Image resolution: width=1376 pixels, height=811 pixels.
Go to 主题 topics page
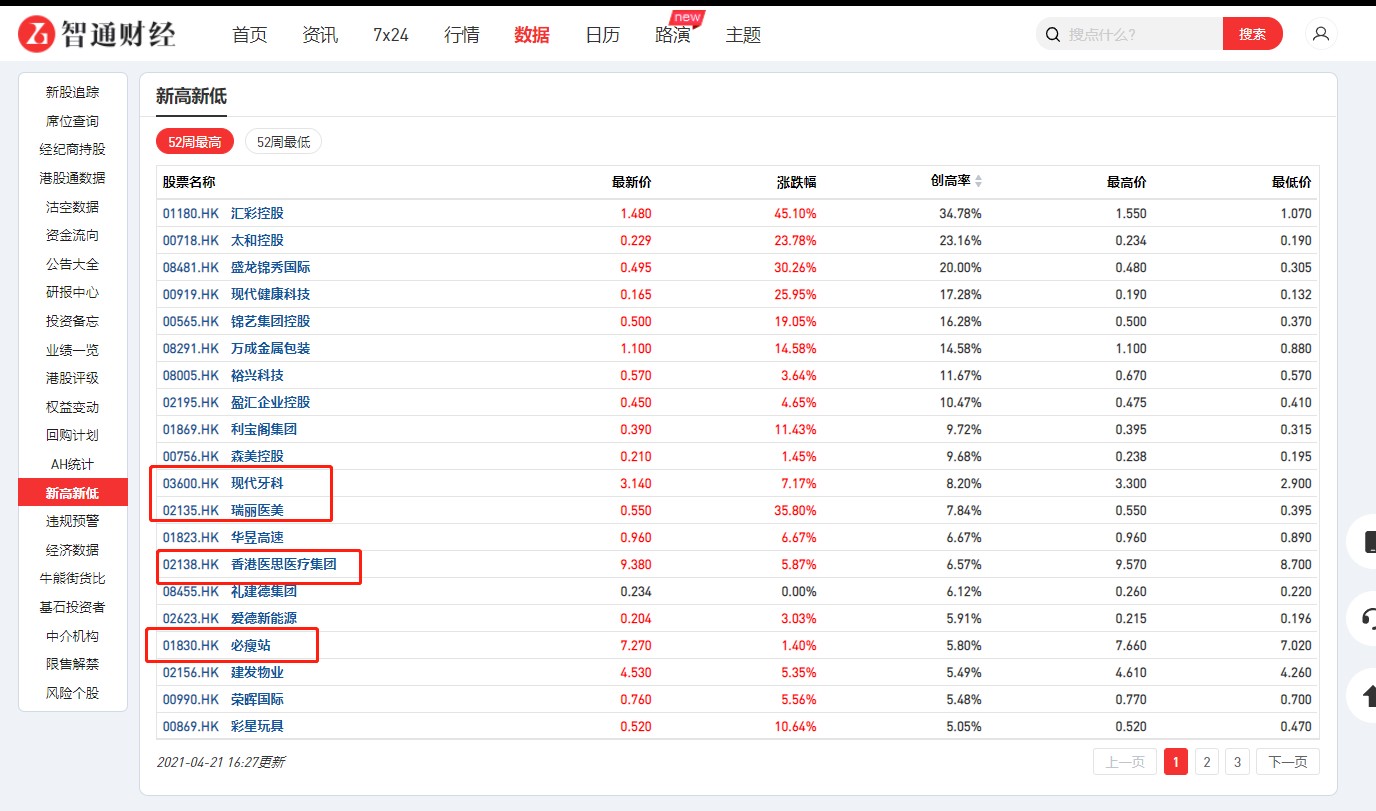pos(743,35)
